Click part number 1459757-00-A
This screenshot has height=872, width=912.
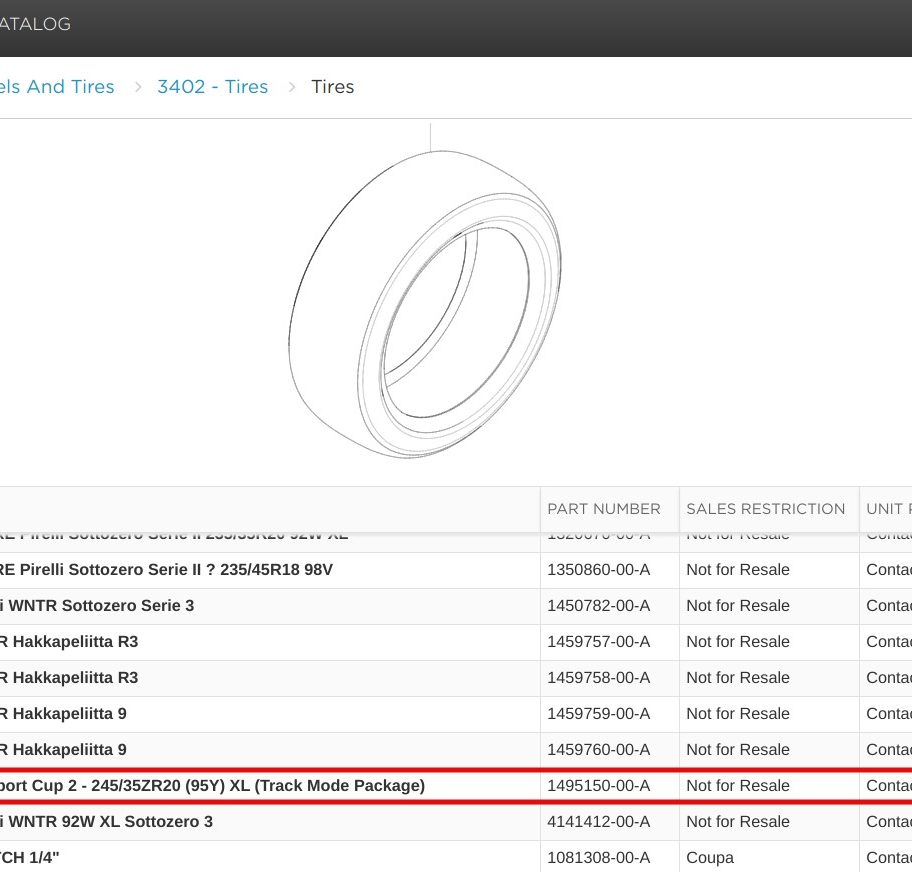coord(598,642)
